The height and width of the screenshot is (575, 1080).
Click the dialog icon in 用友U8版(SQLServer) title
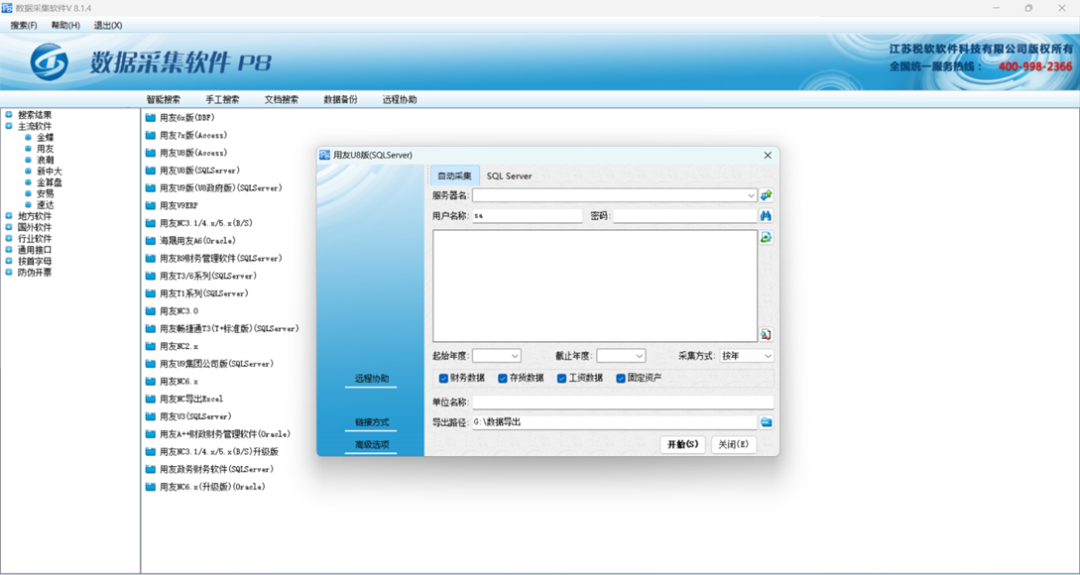(x=325, y=156)
